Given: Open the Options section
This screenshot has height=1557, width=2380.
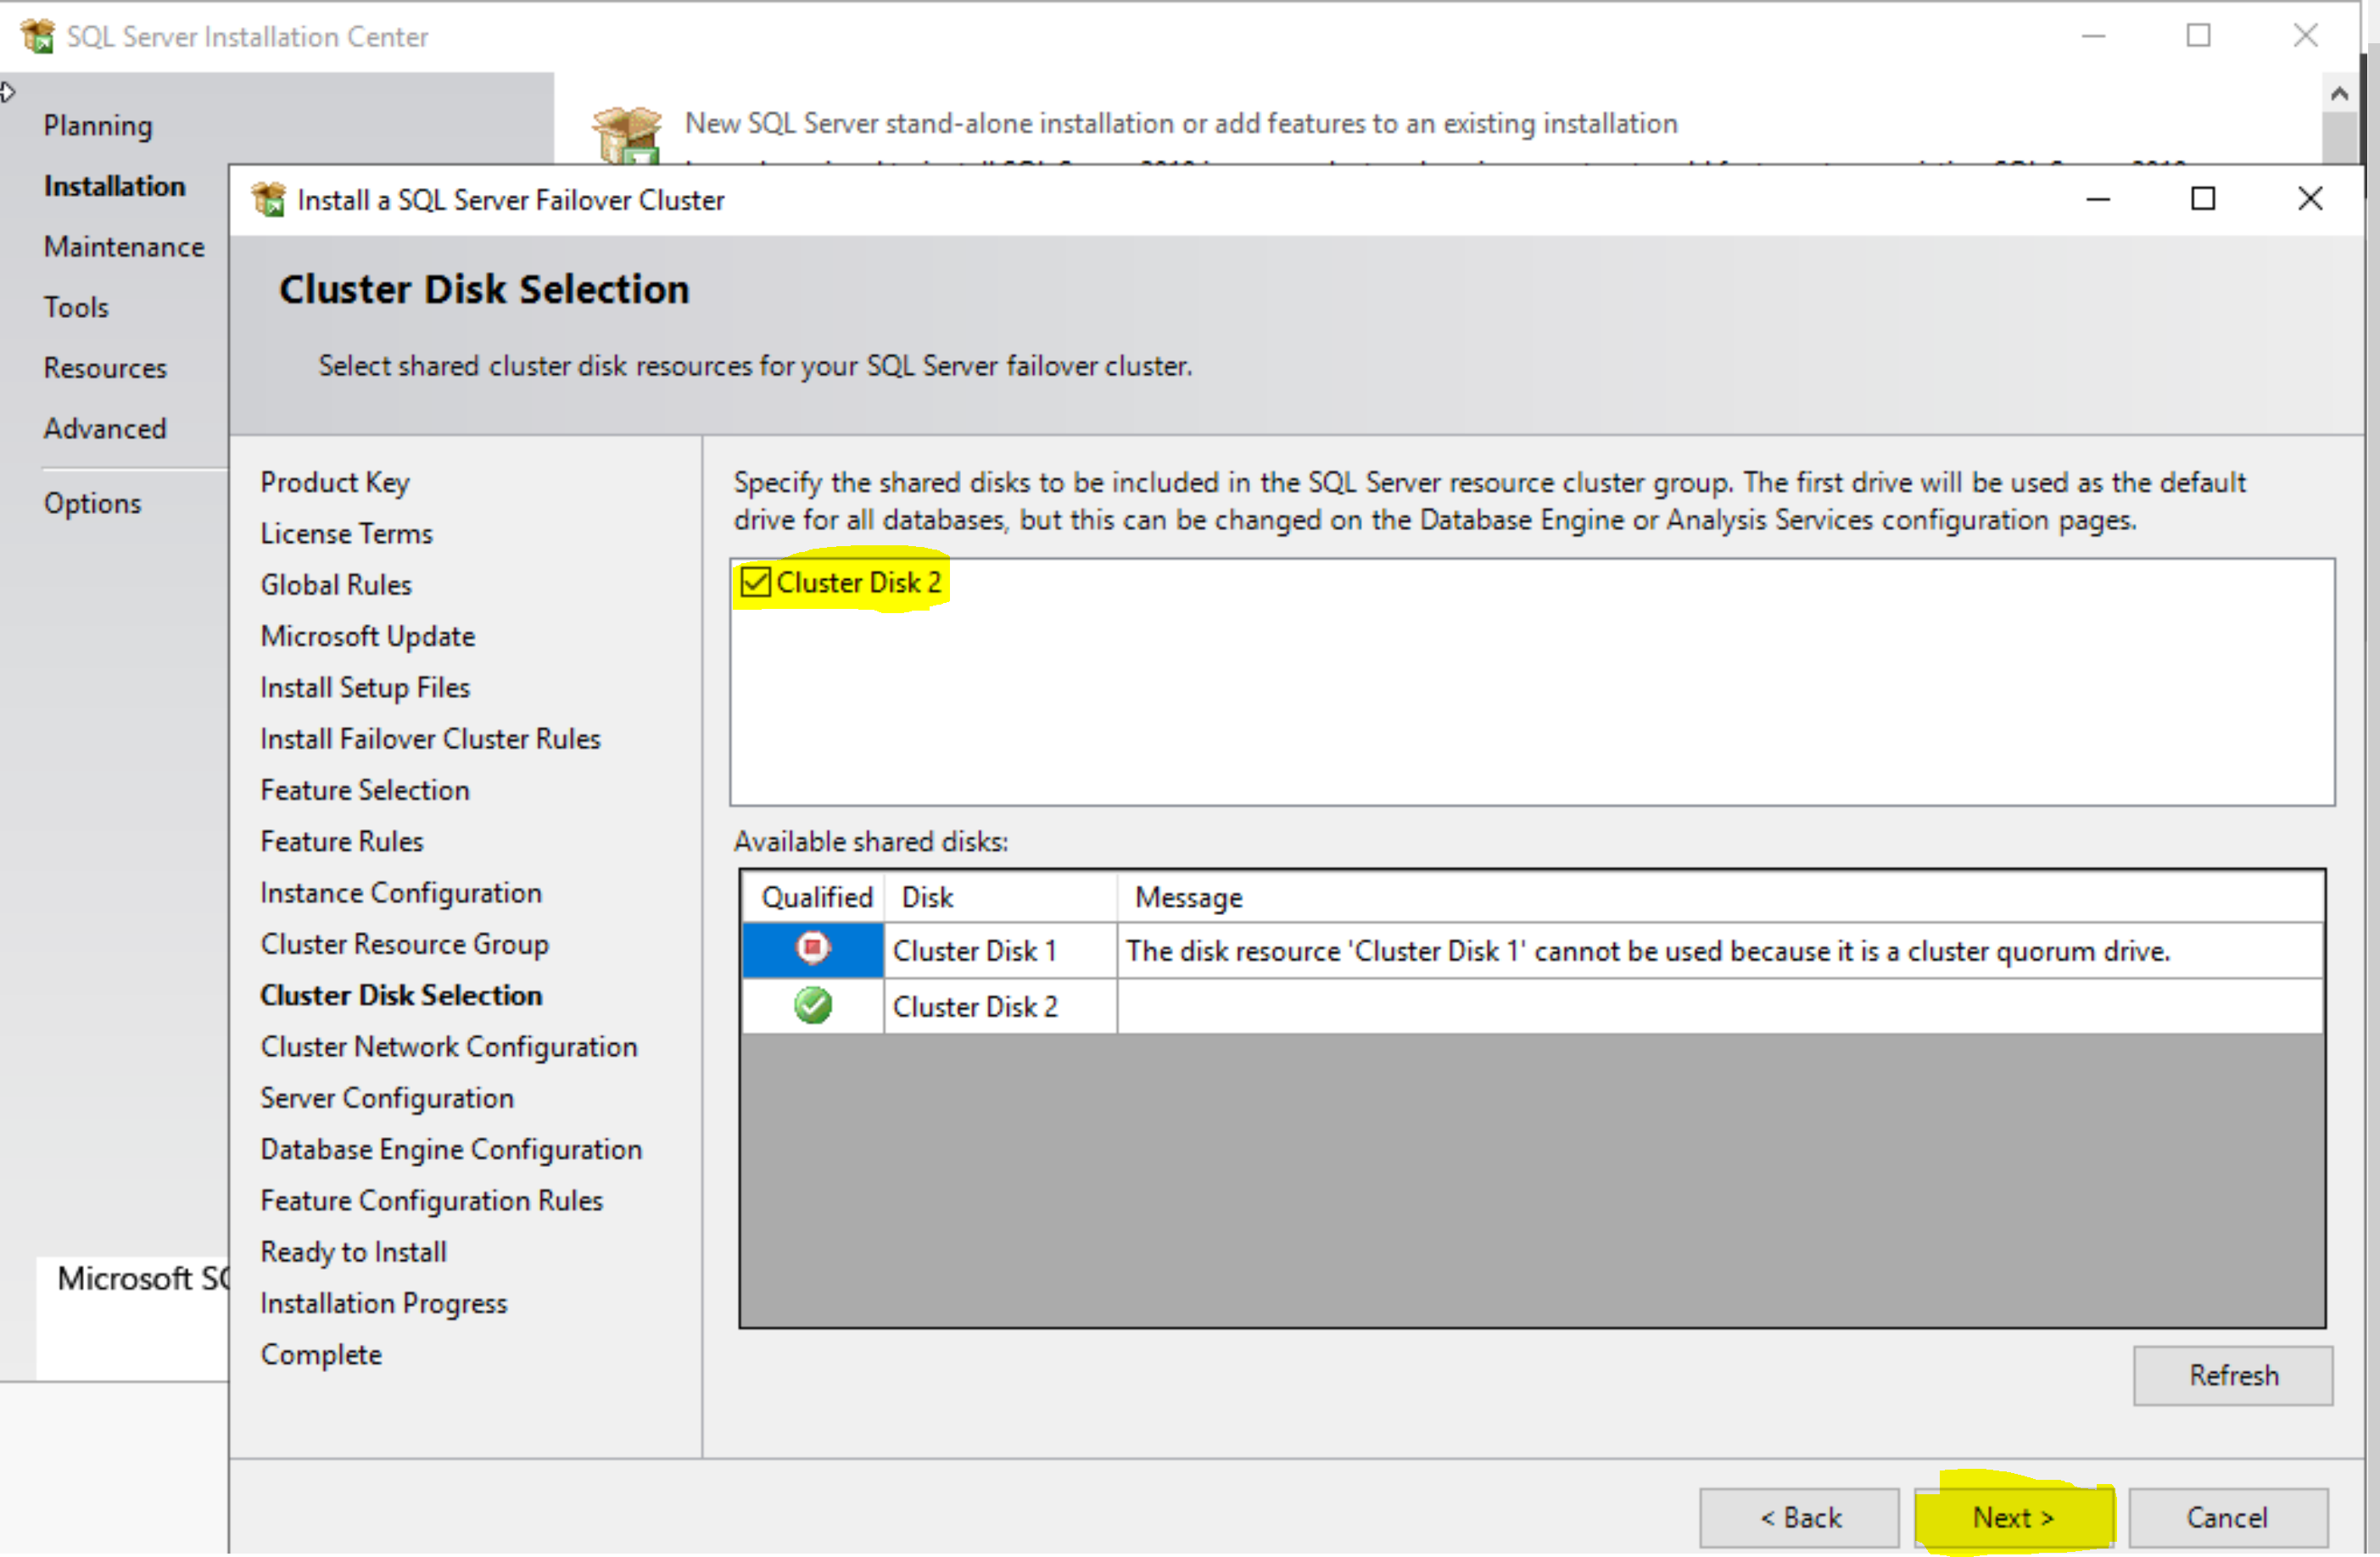Looking at the screenshot, I should tap(92, 503).
